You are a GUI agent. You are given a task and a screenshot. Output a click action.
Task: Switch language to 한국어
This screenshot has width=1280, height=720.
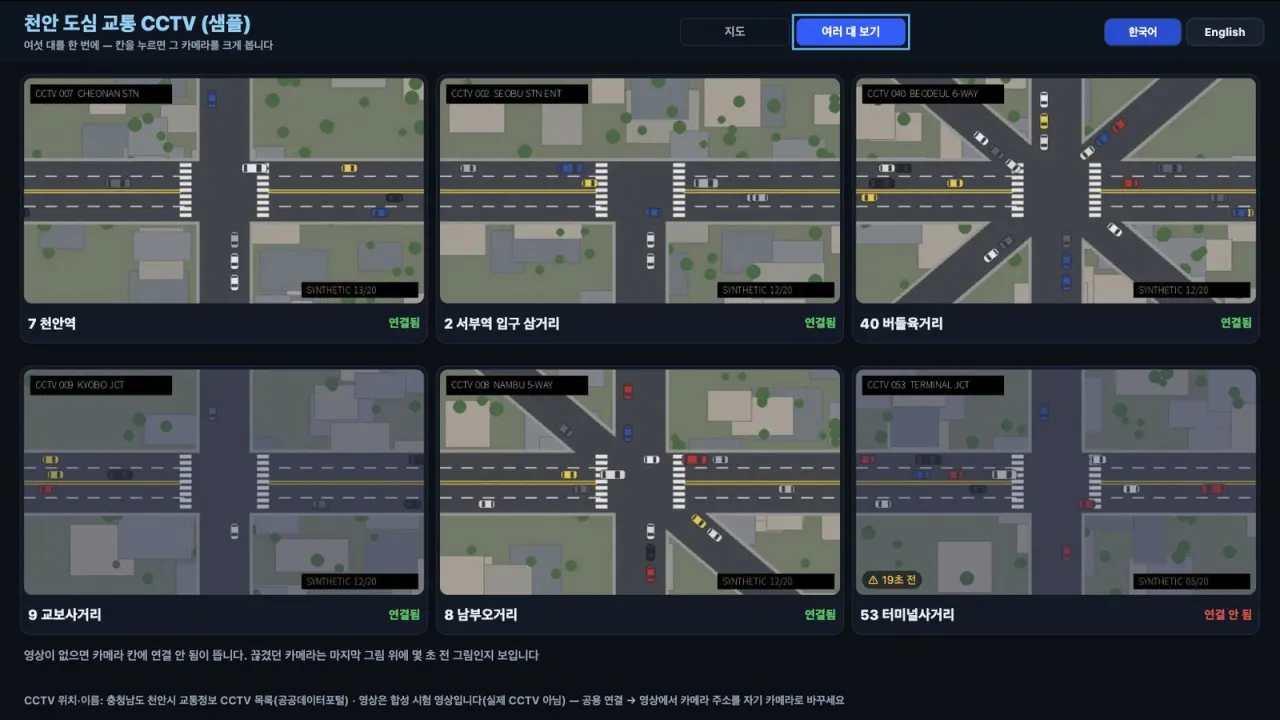click(1143, 32)
